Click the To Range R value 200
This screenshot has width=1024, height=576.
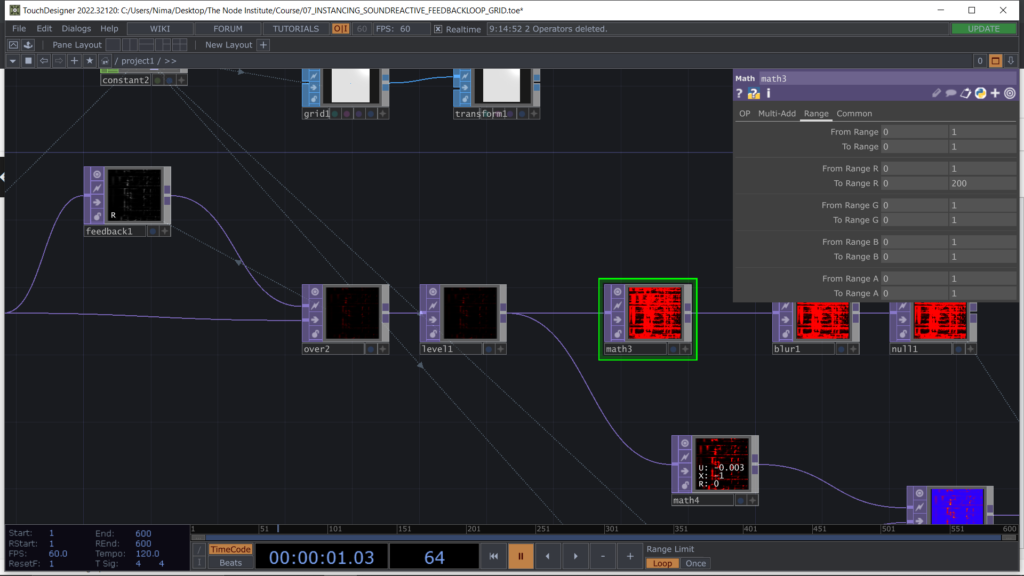coord(982,184)
